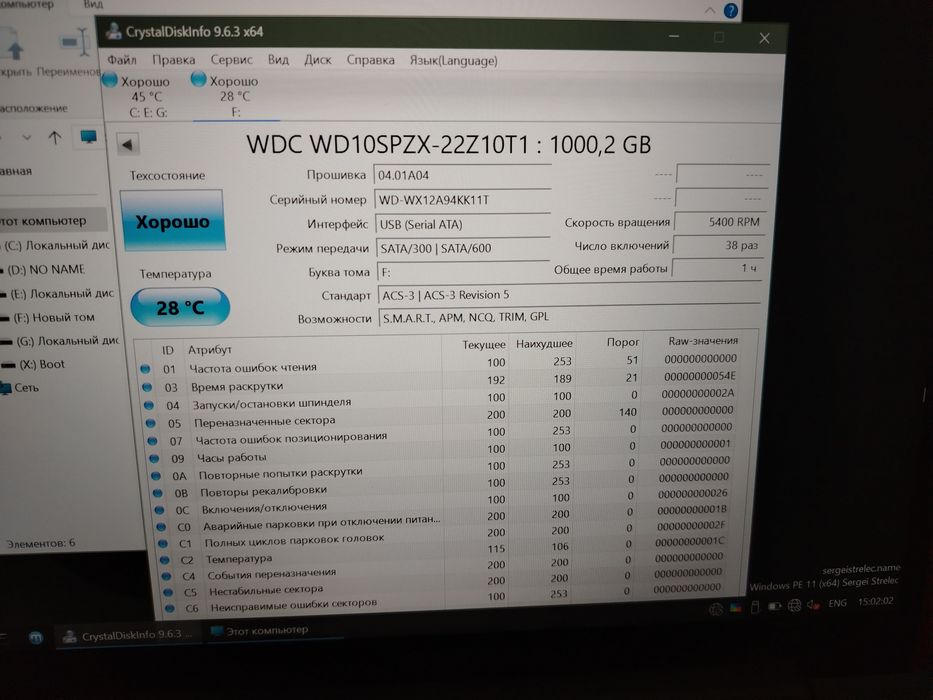933x700 pixels.
Task: Click the ENG language indicator in tray
Action: 837,603
